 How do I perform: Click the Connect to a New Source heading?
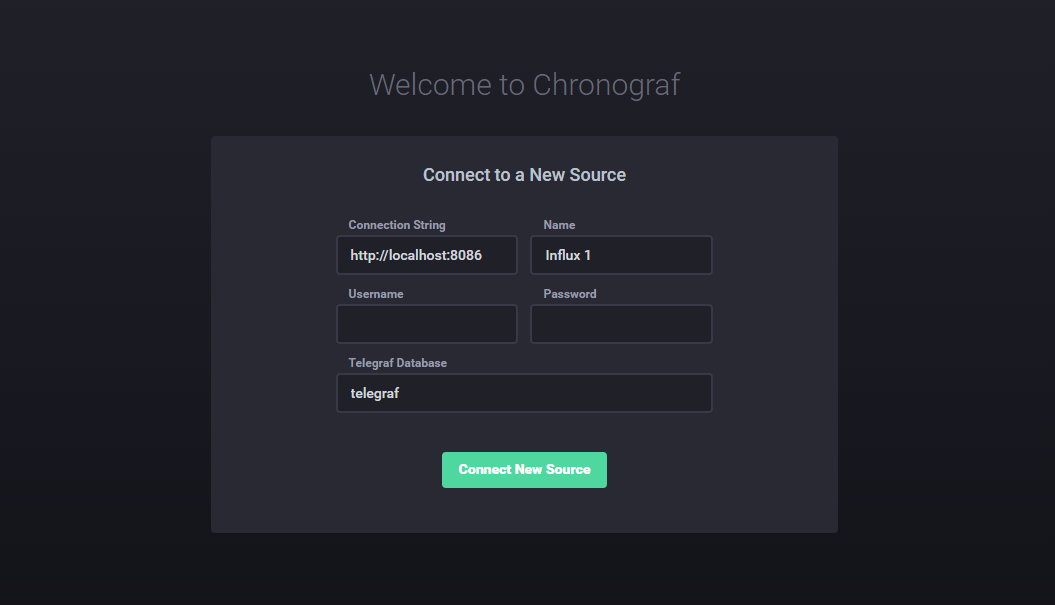(x=524, y=175)
